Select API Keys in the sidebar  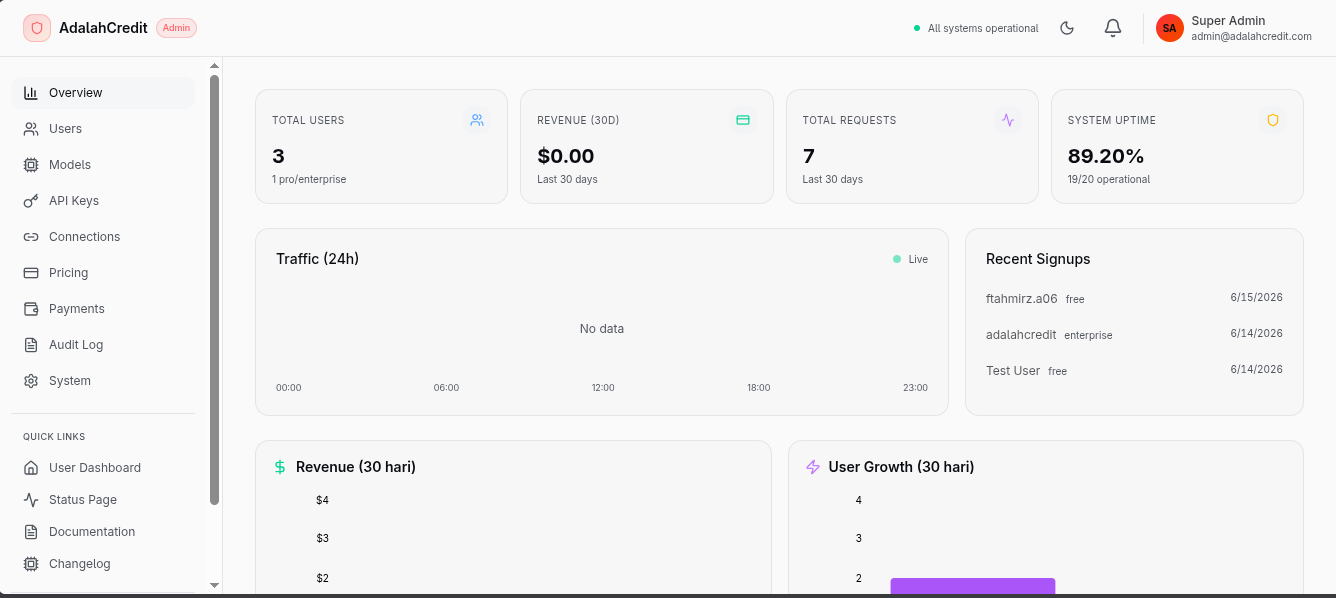103,201
